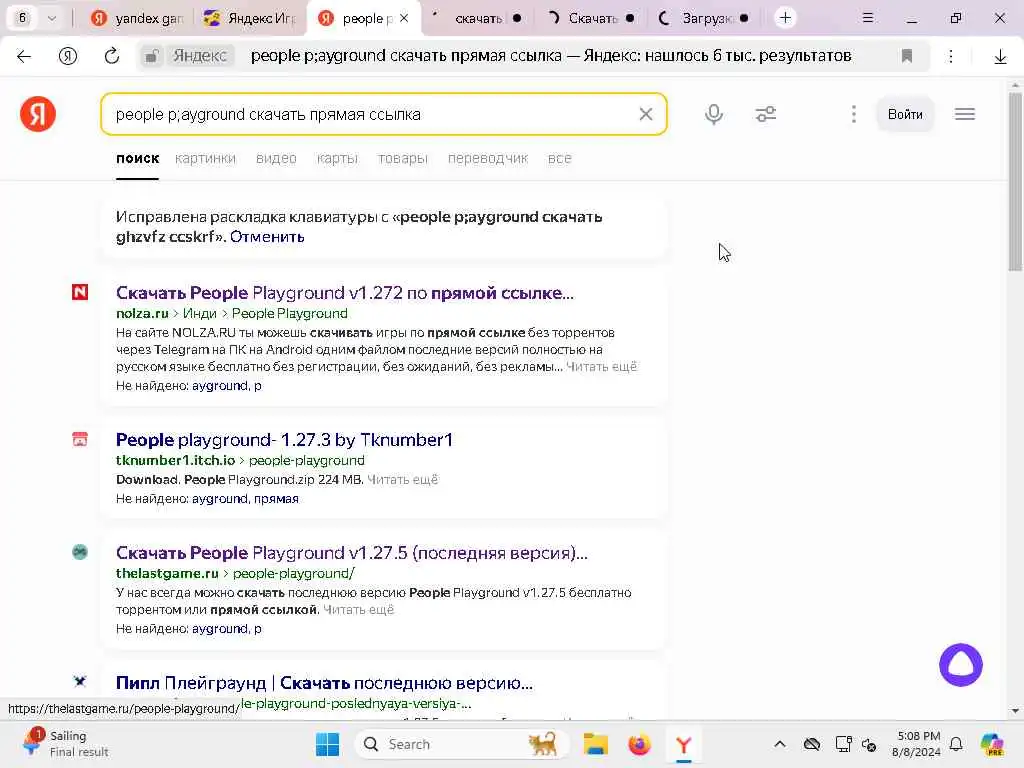Open File Explorer from the taskbar
This screenshot has height=768, width=1024.
(x=596, y=744)
